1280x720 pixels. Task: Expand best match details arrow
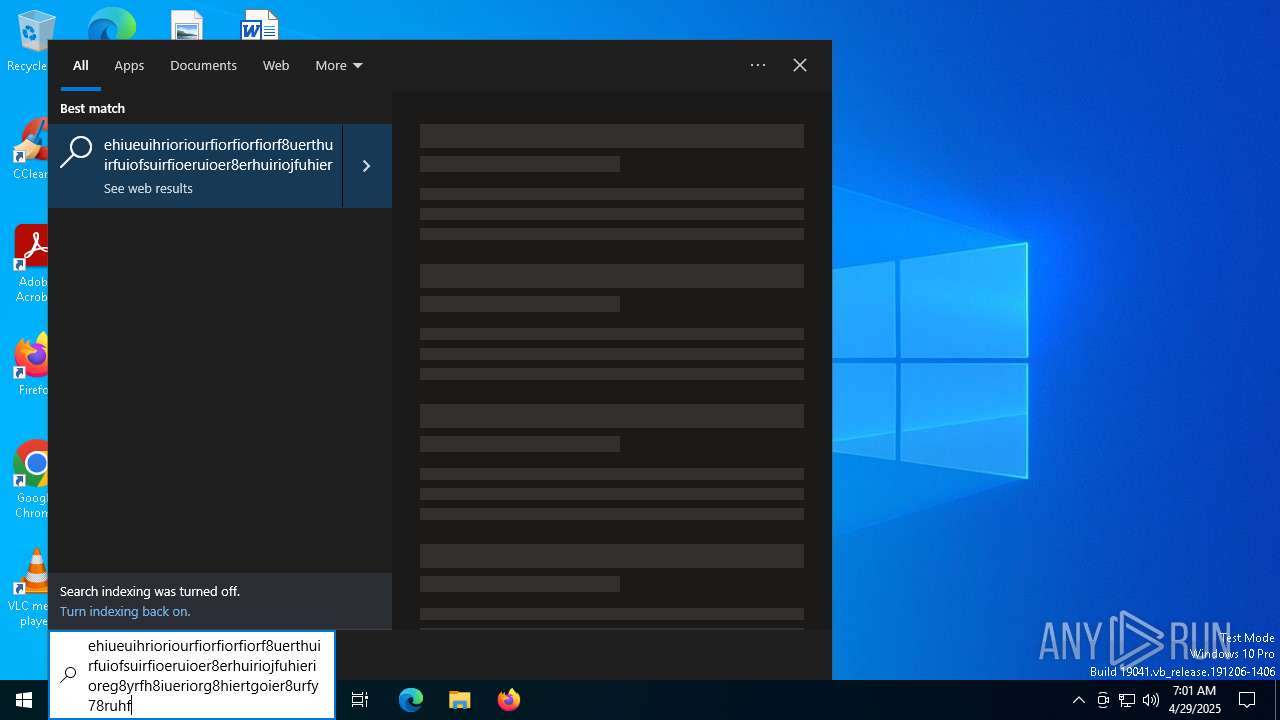[367, 166]
